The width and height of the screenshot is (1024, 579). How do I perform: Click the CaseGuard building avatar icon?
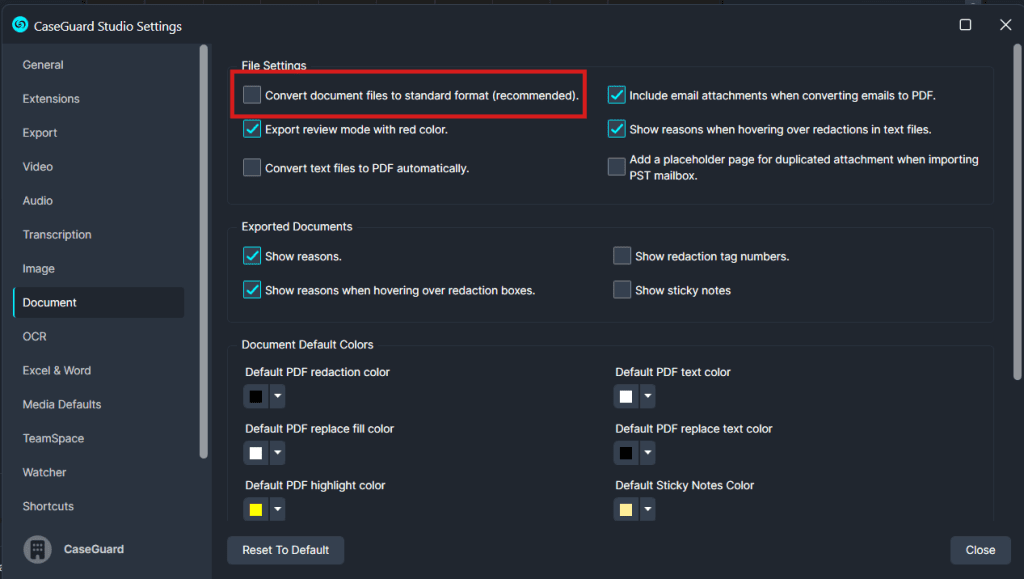(38, 549)
